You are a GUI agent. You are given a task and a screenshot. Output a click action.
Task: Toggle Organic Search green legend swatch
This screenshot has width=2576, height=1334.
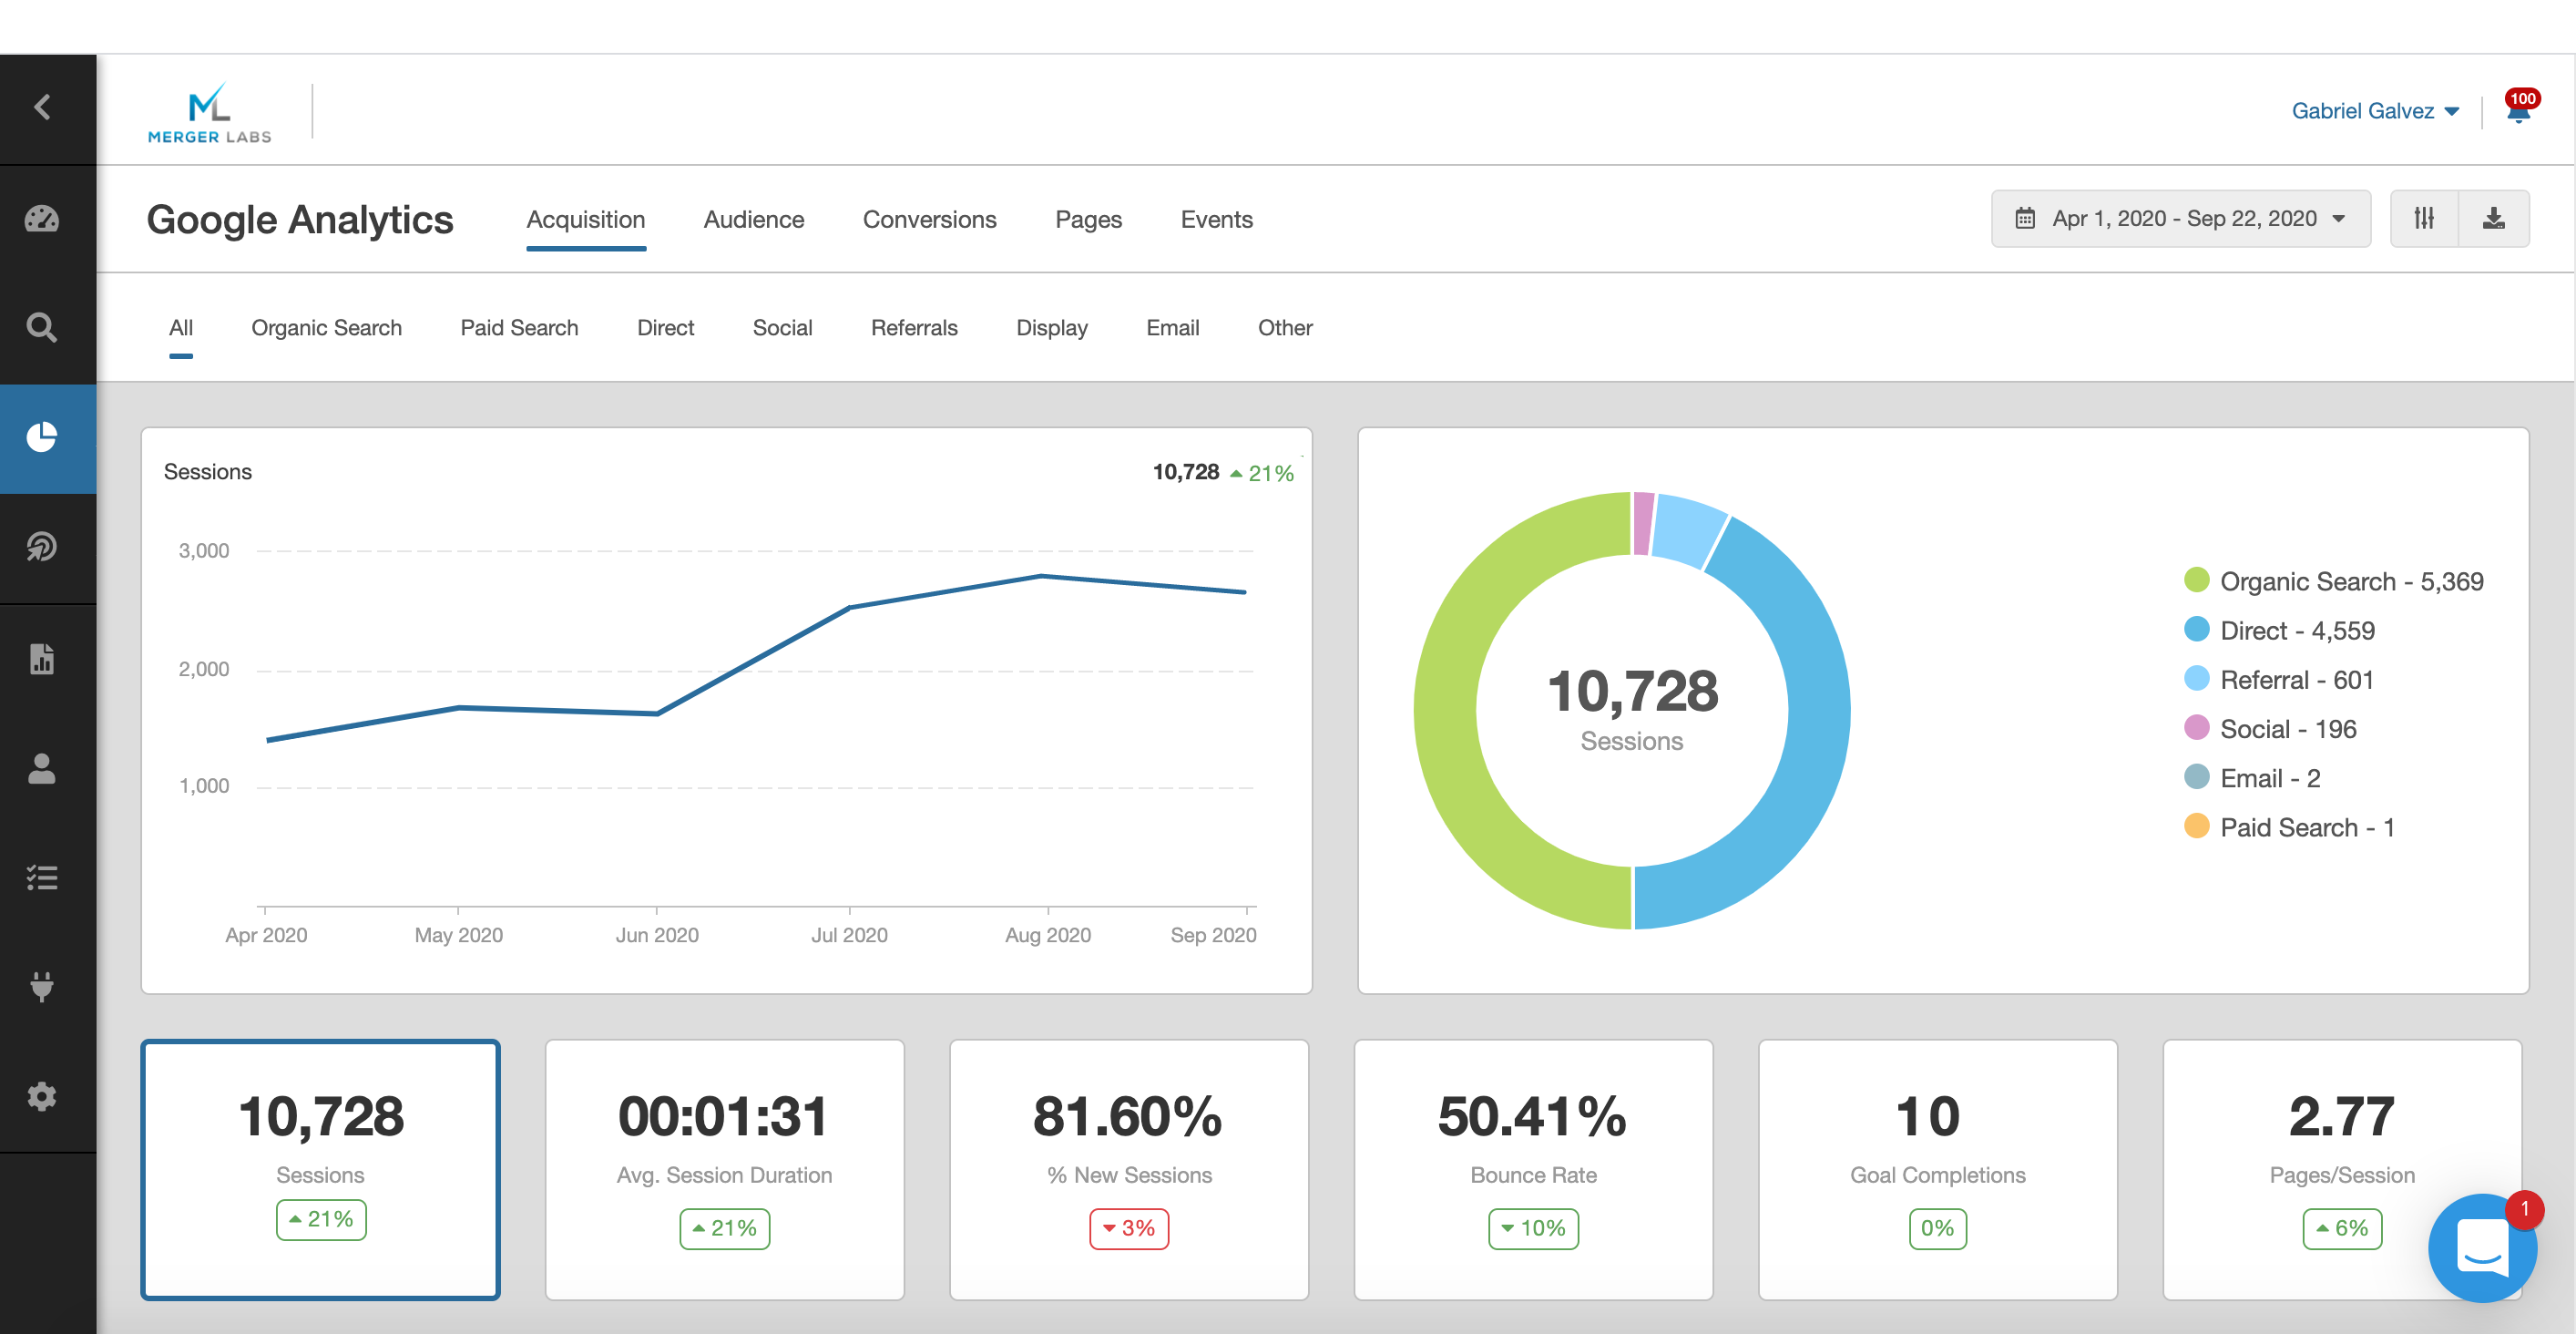pos(2197,580)
